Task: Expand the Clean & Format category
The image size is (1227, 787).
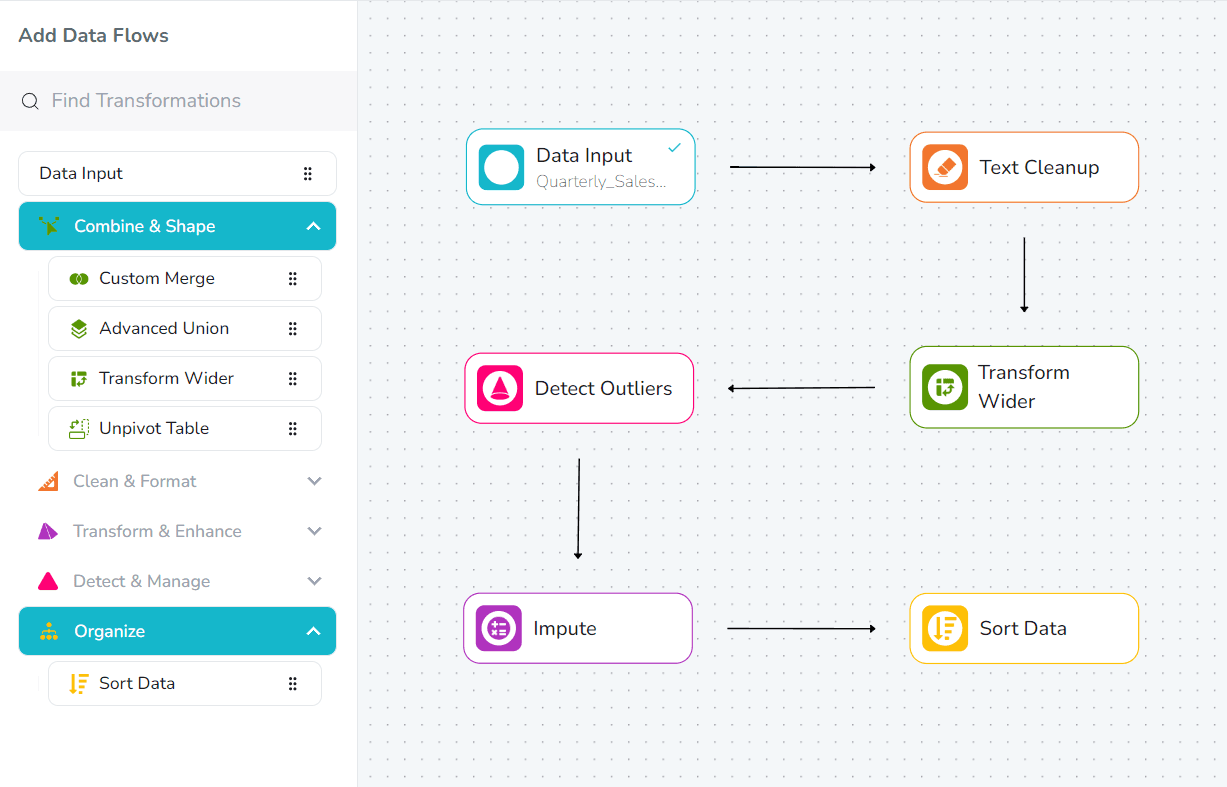Action: click(313, 481)
